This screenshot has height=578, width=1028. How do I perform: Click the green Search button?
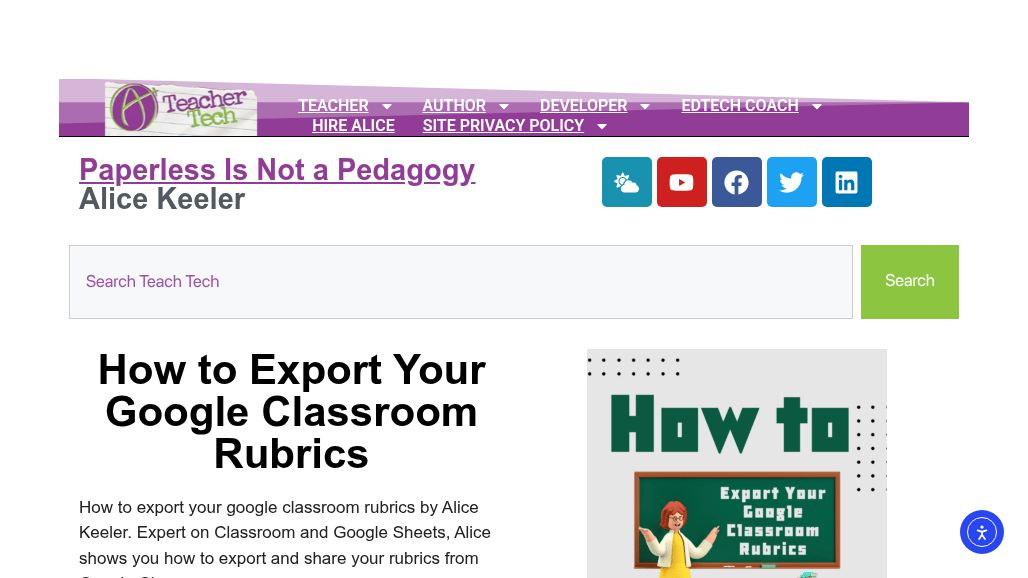click(x=909, y=282)
